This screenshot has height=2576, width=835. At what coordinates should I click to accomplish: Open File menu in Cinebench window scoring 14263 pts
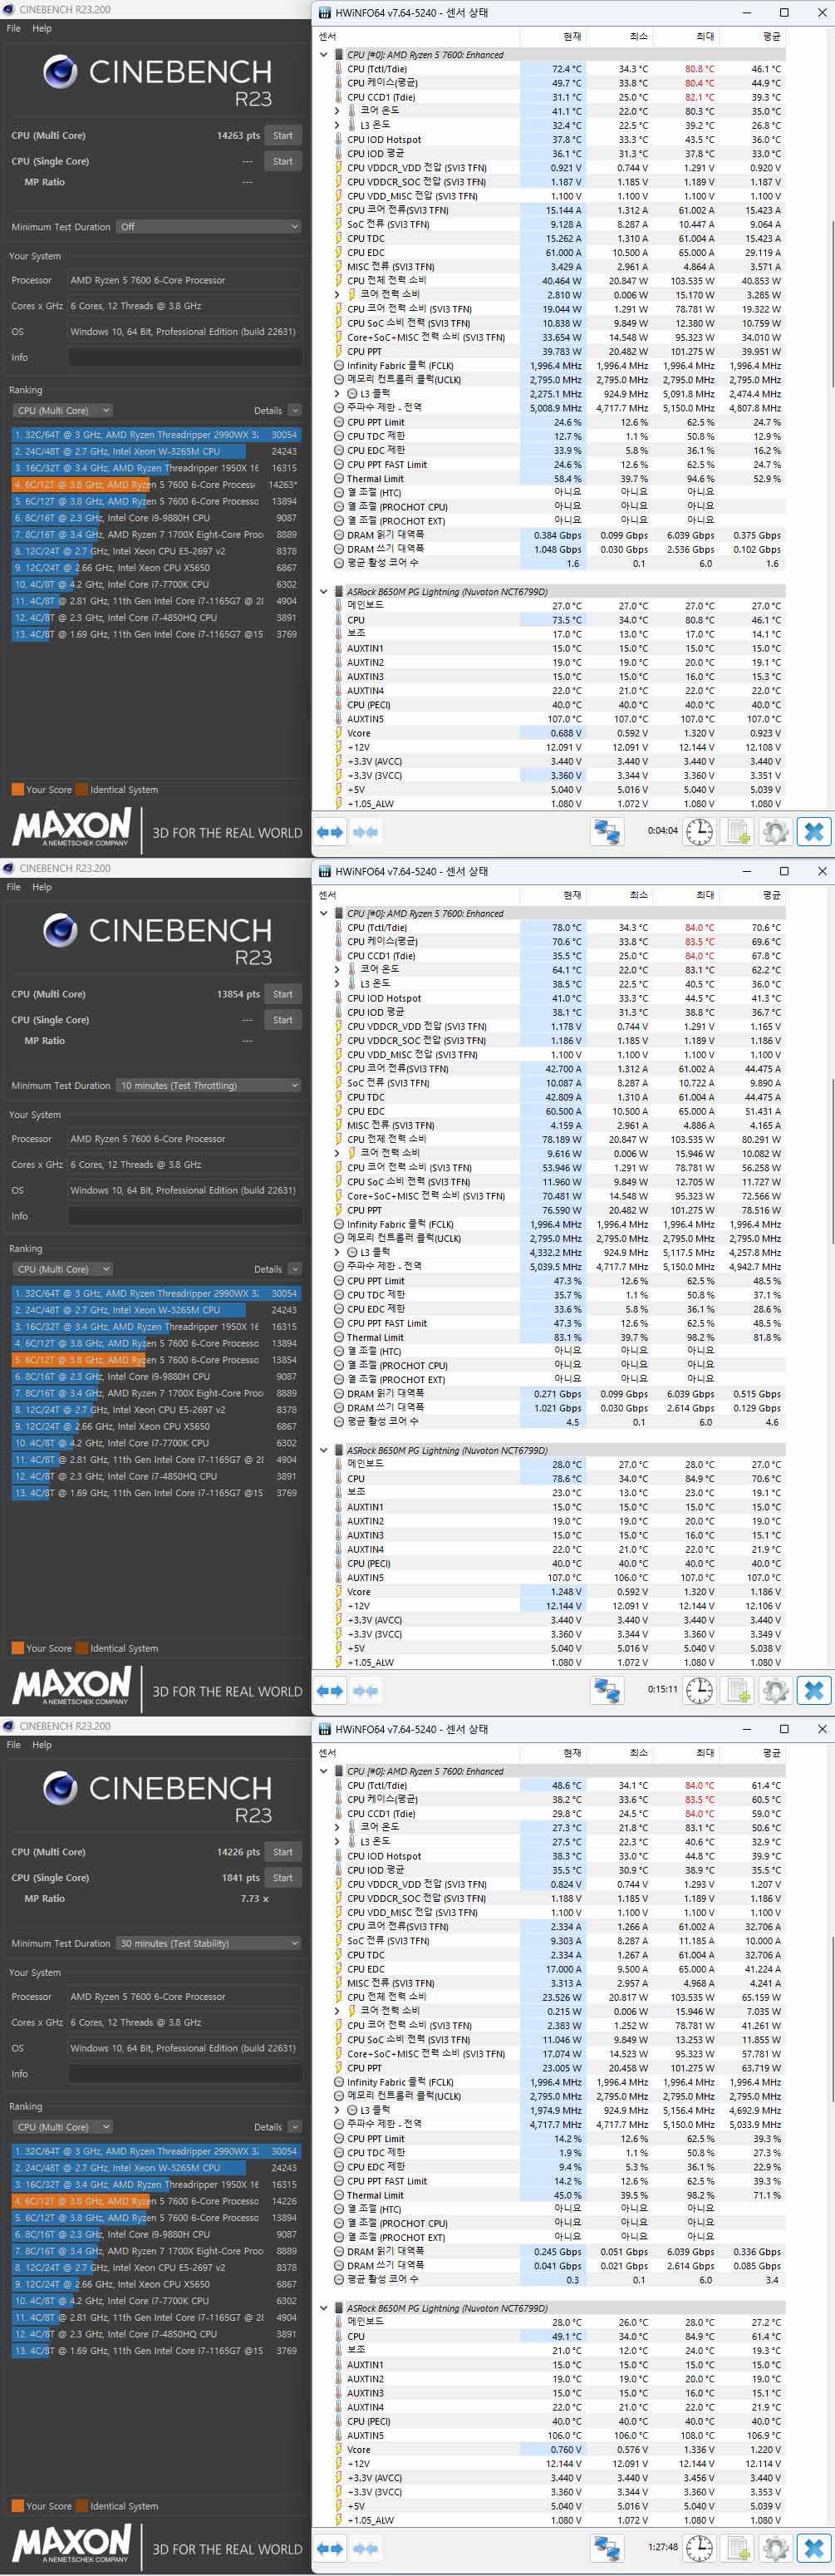14,28
